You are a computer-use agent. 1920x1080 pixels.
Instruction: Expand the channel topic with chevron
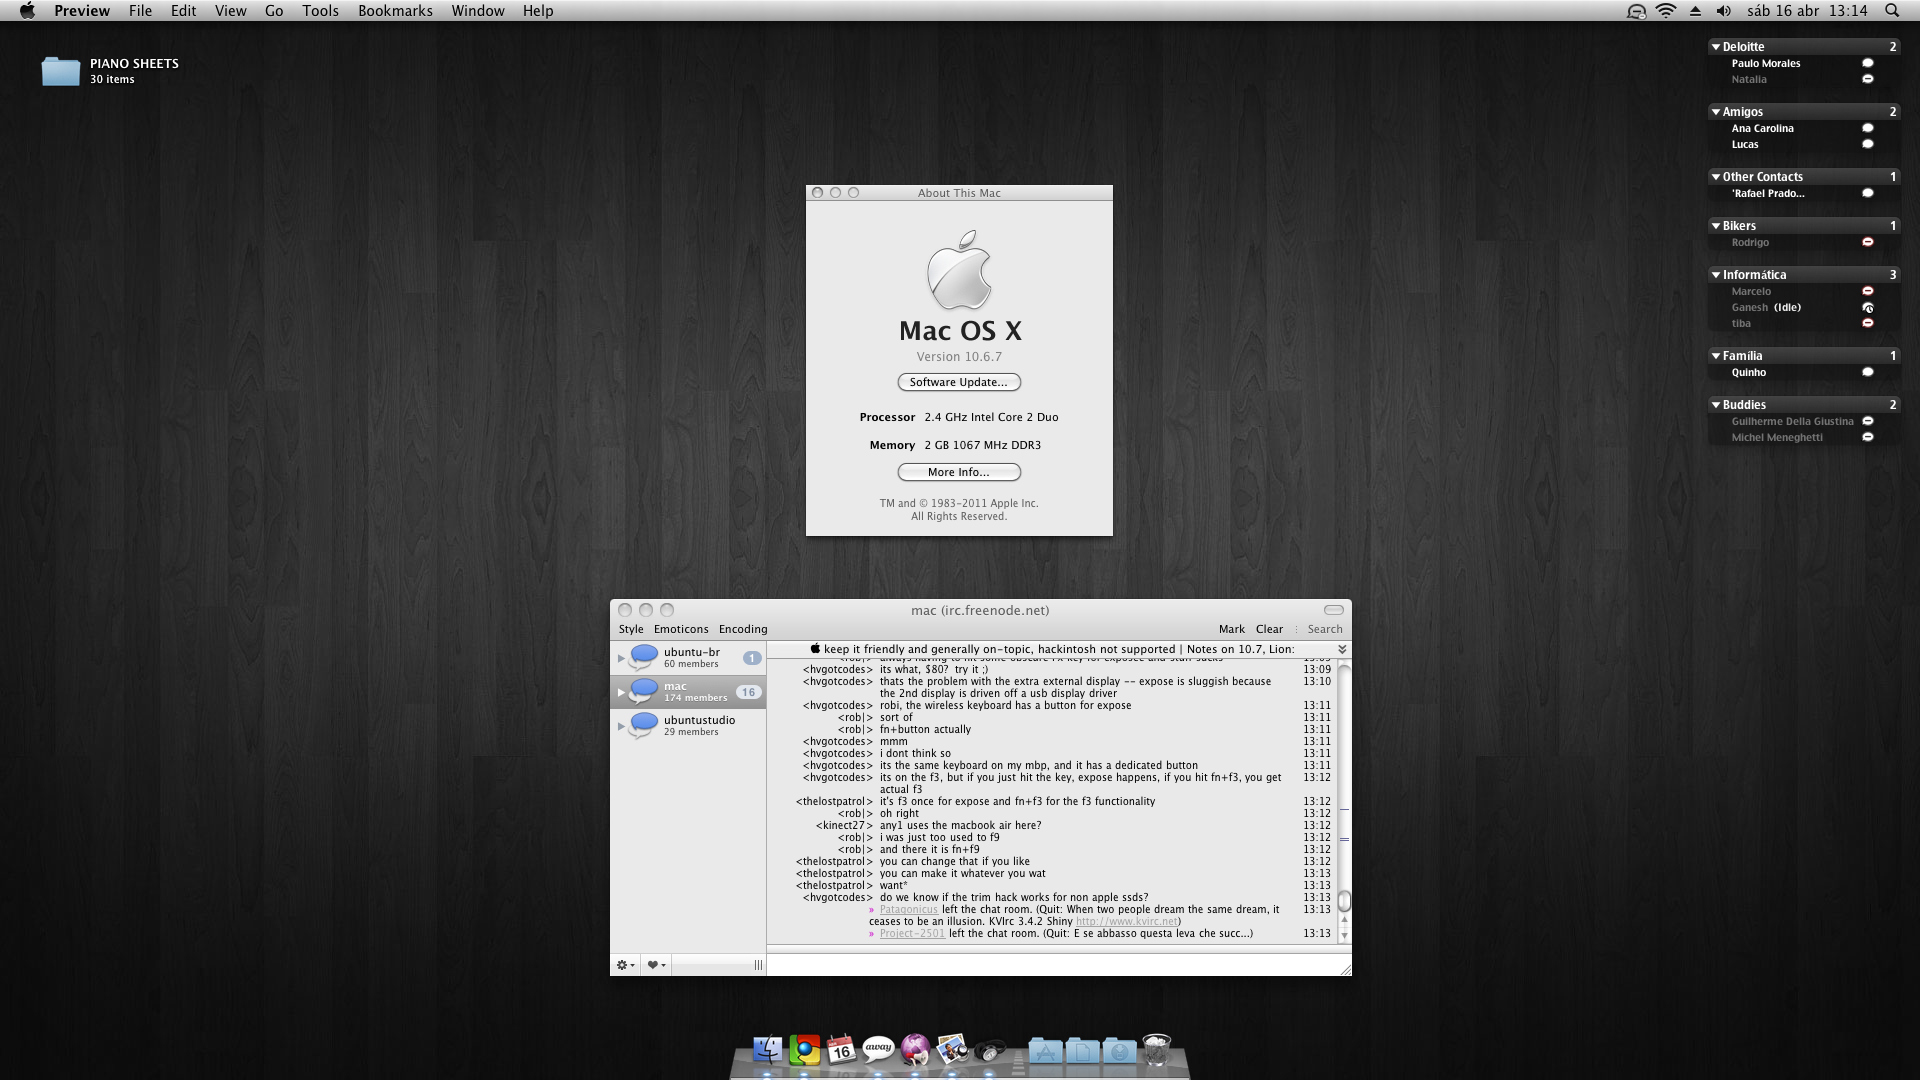pos(1342,650)
